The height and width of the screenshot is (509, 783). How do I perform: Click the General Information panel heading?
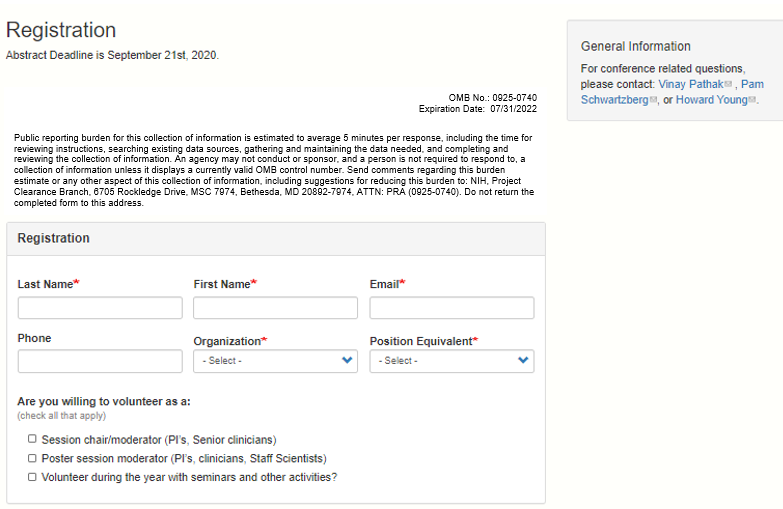[x=636, y=47]
